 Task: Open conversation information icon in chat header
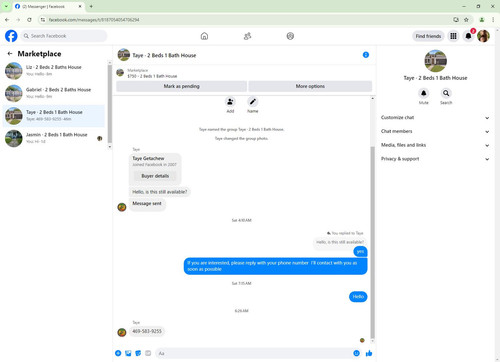(x=366, y=55)
